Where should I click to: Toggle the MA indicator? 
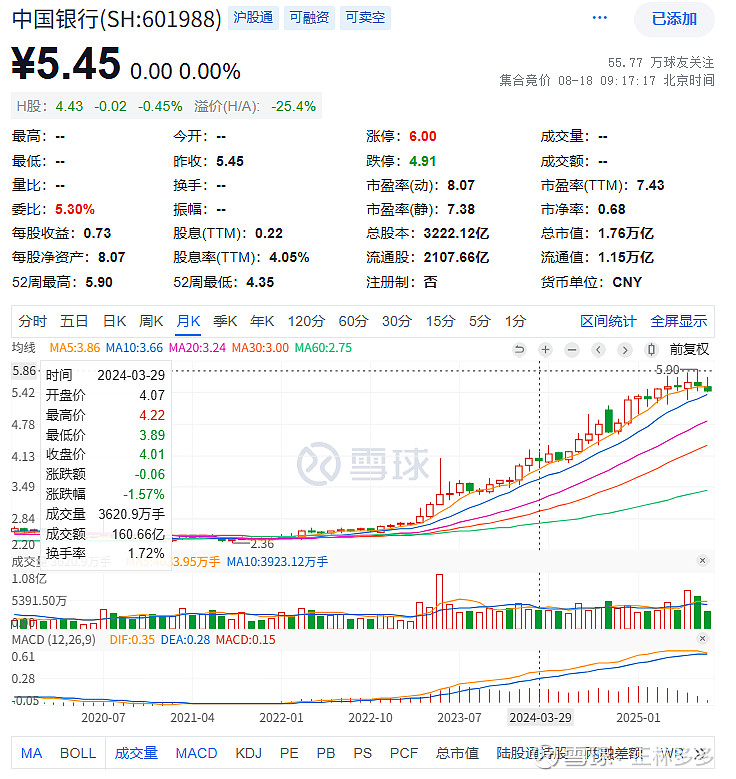(x=31, y=754)
